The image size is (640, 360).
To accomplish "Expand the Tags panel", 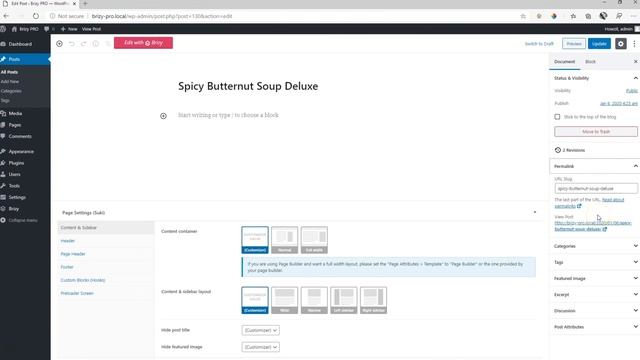I will [595, 262].
